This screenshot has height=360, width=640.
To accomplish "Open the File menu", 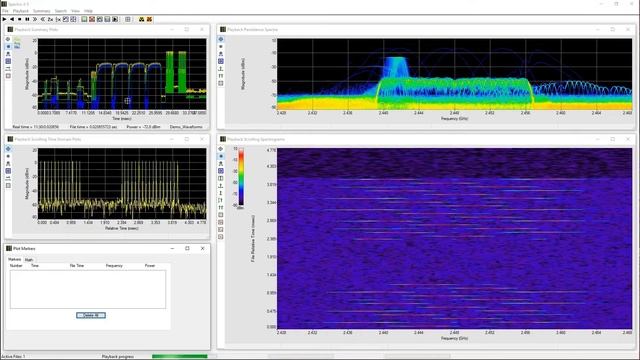I will click(x=5, y=11).
